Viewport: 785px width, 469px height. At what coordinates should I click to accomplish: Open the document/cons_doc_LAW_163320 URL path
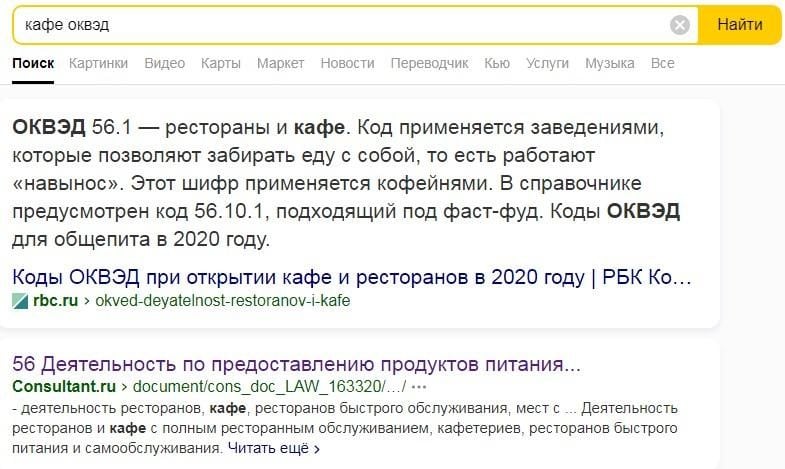click(x=270, y=386)
